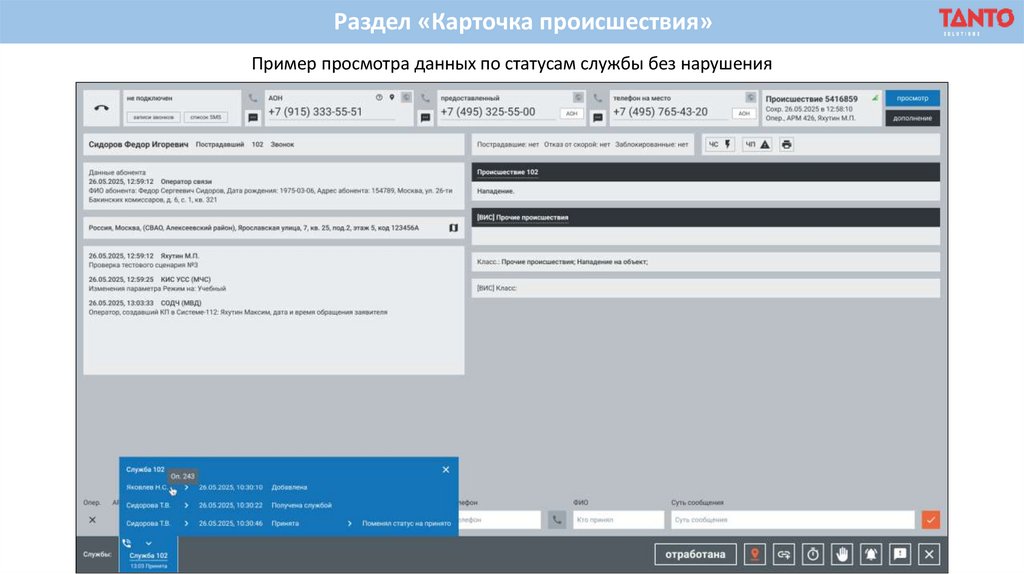Click the 'отработана' button
Viewport: 1024px width, 574px height.
695,554
